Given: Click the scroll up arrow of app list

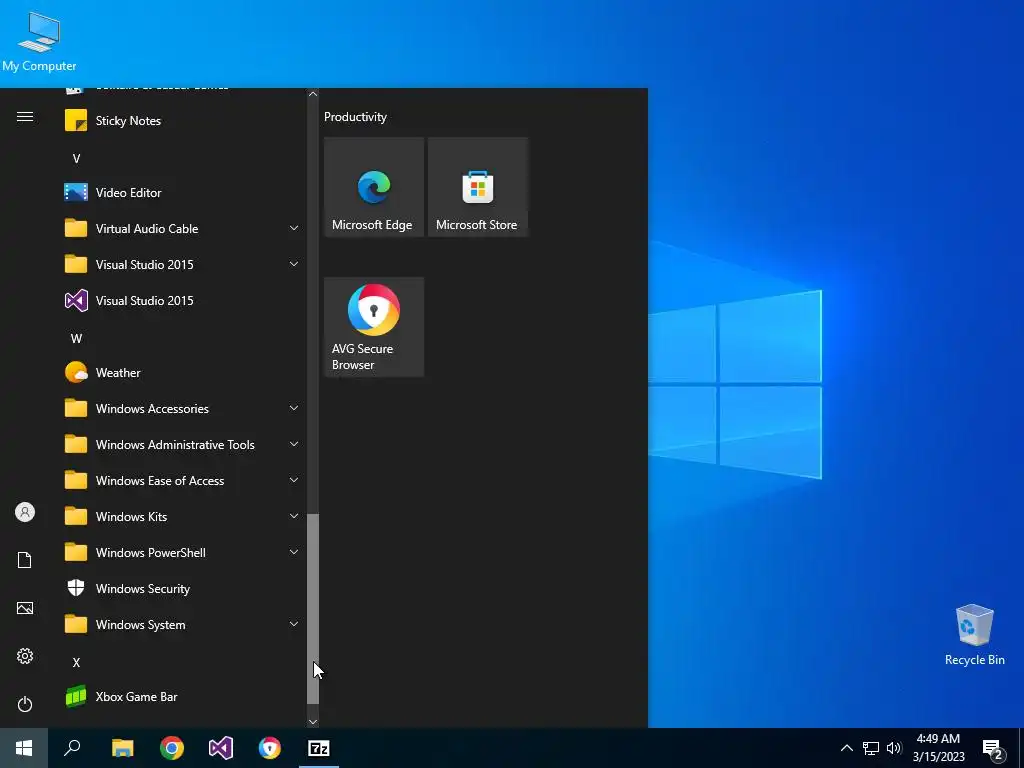Looking at the screenshot, I should click(x=313, y=94).
